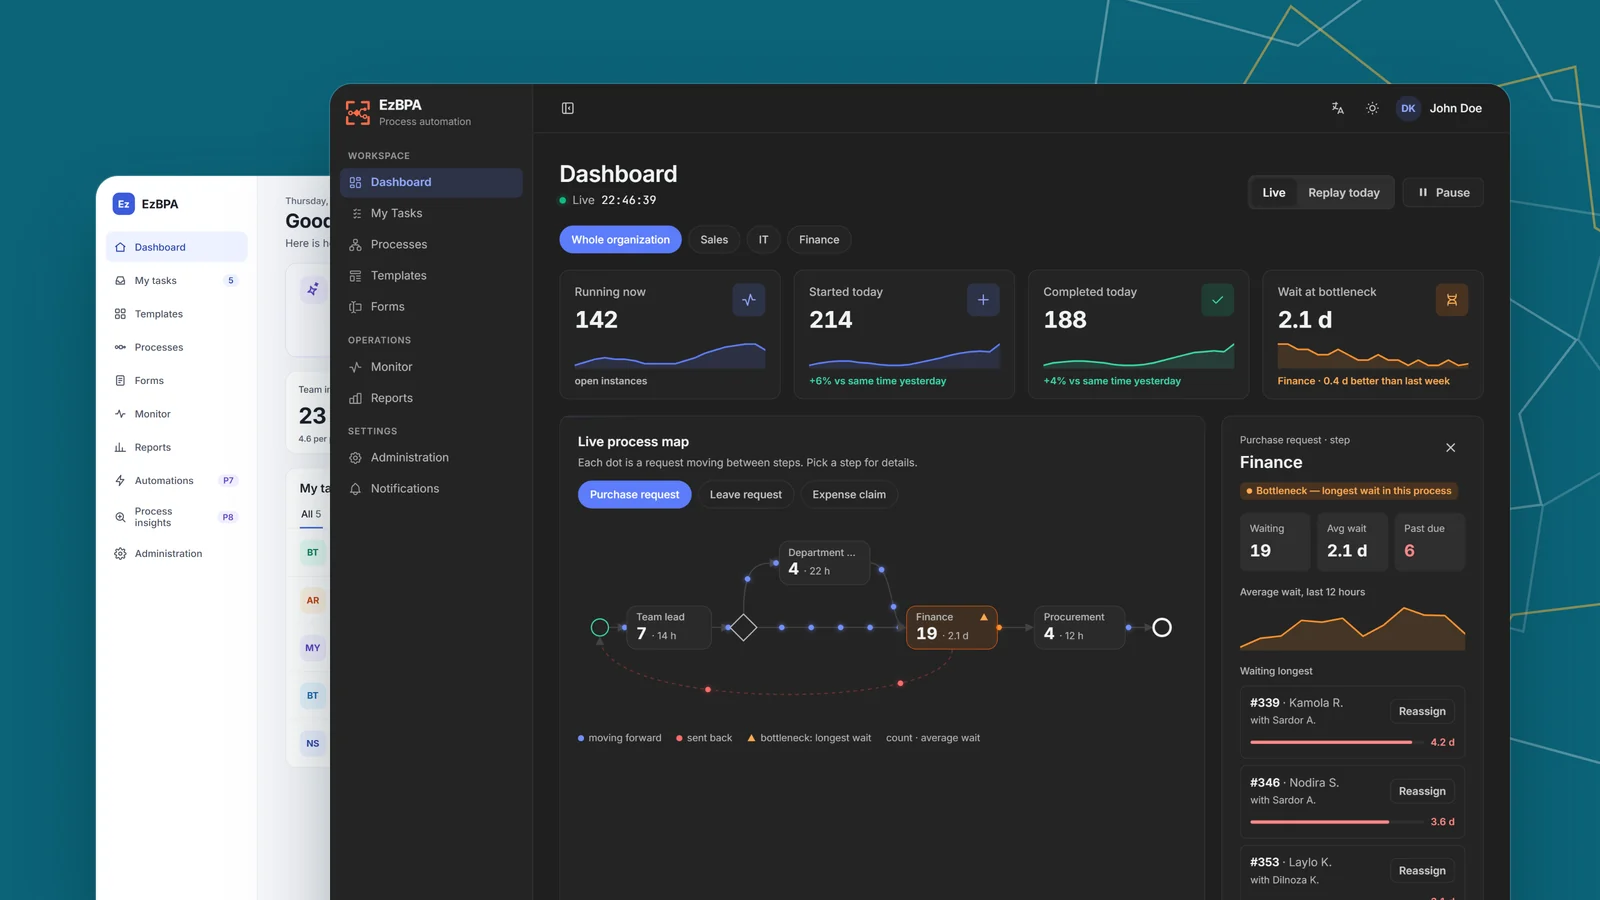Click the #339 wait progress bar
Viewport: 1600px width, 900px height.
[1336, 742]
